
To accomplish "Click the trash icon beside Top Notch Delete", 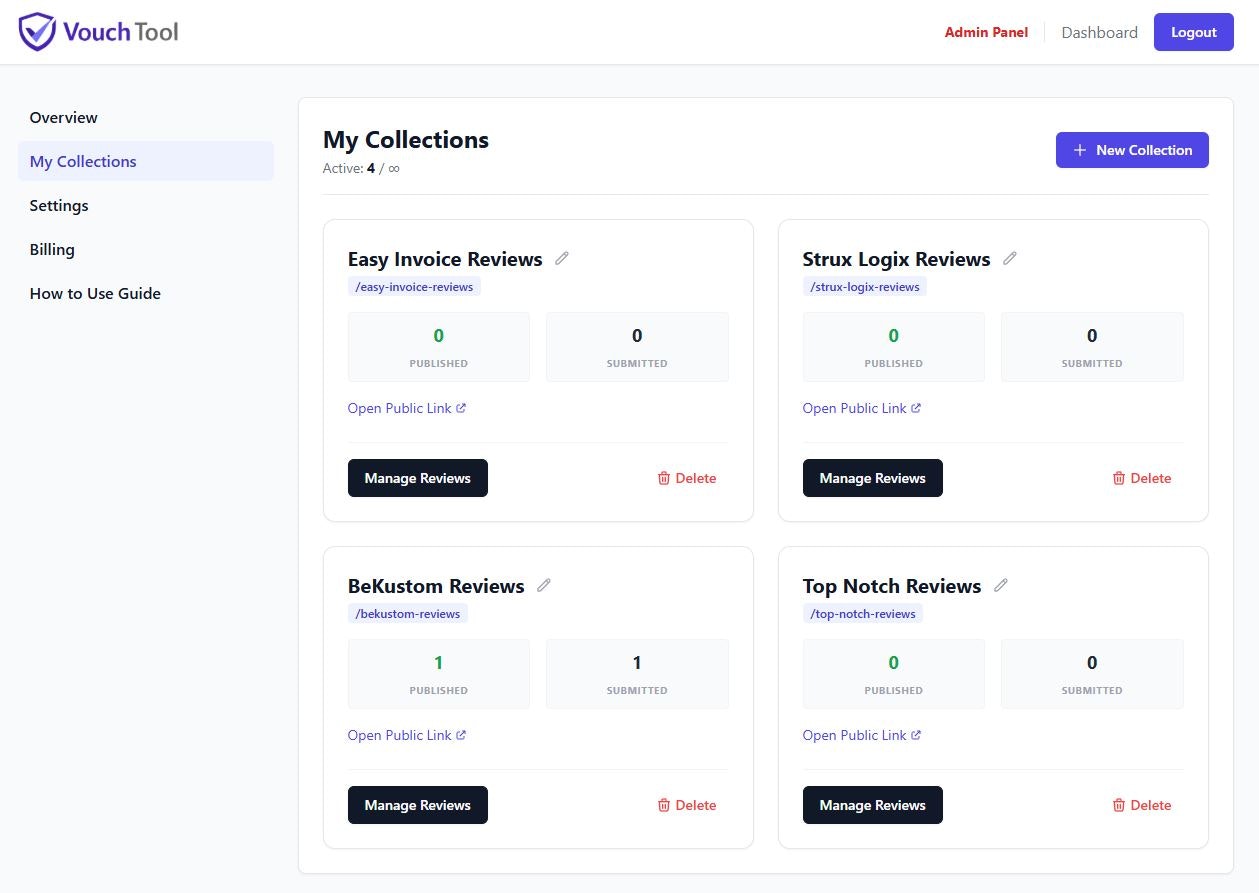I will click(1120, 805).
